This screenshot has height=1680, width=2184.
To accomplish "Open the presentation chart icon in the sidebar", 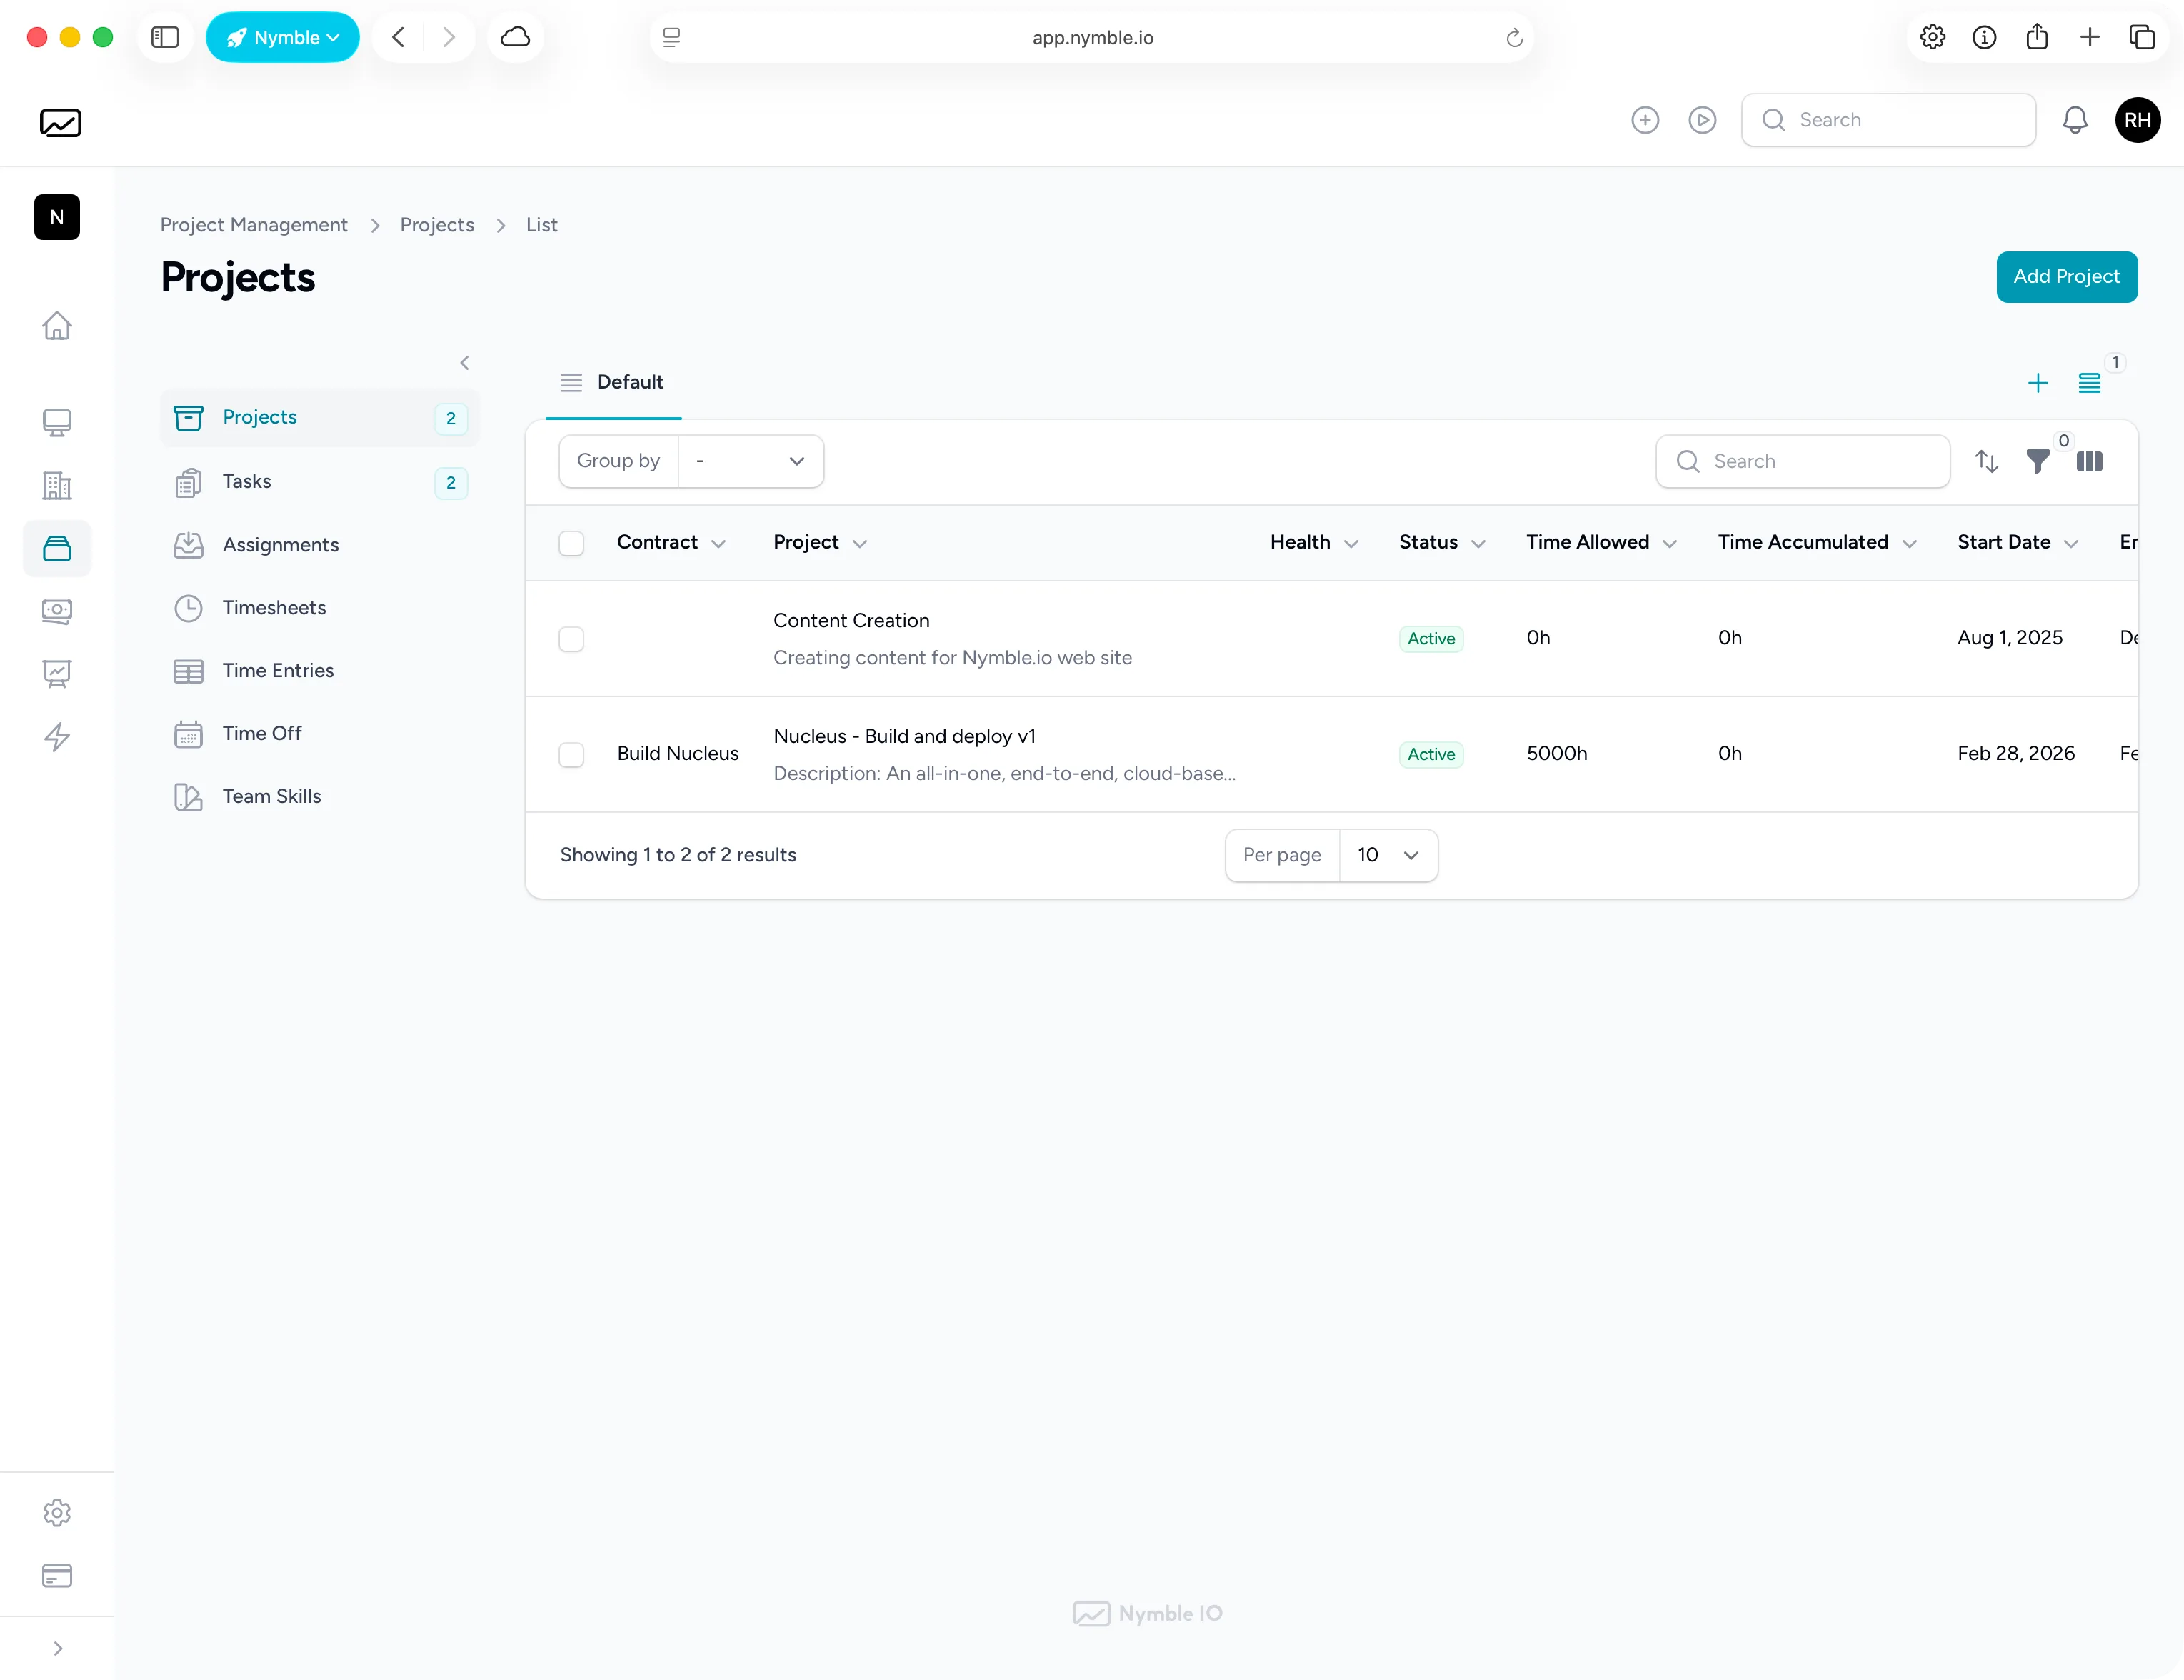I will point(57,674).
